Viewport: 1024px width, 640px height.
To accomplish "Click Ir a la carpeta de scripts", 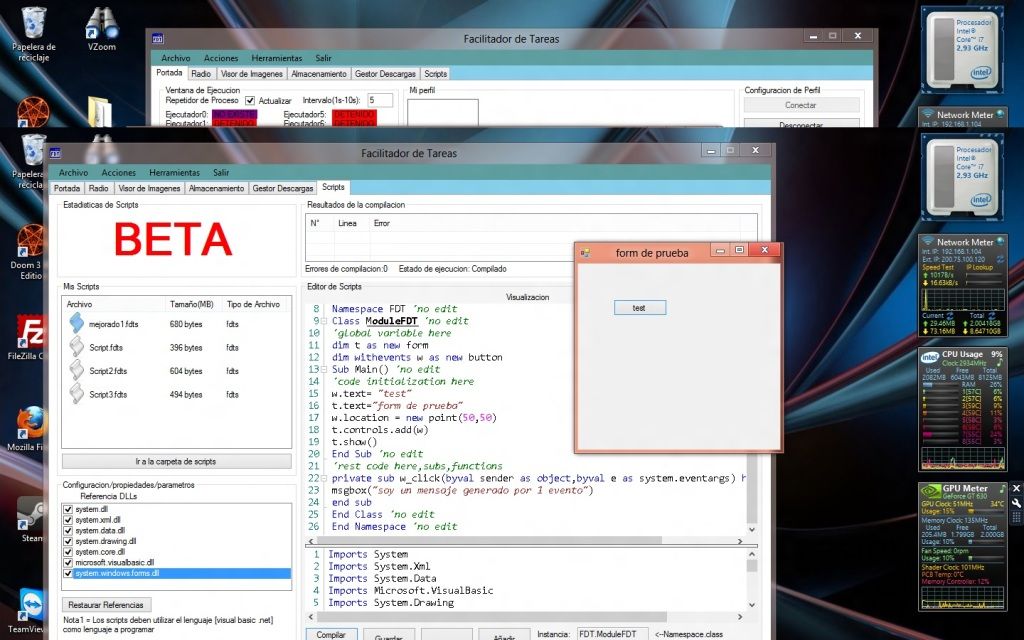I will (176, 461).
